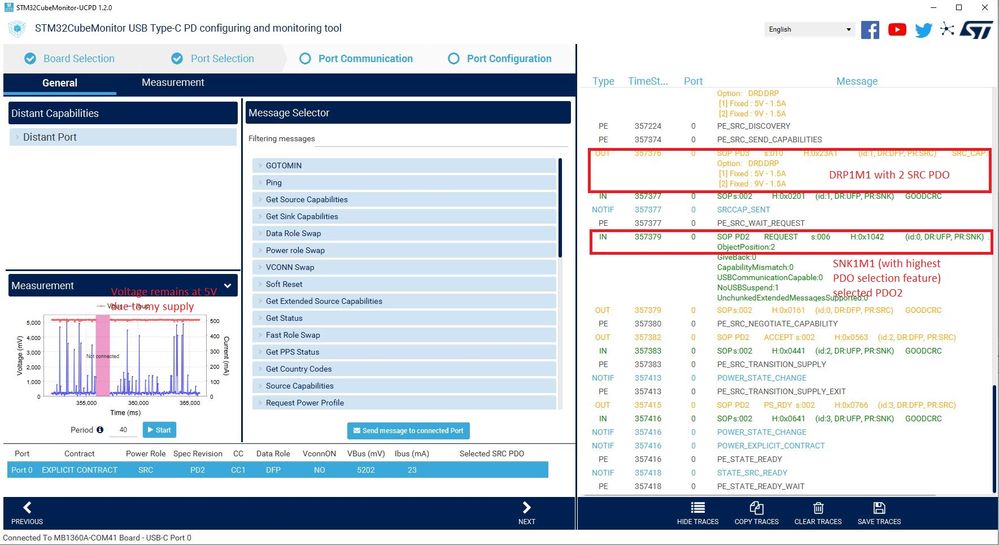Image resolution: width=999 pixels, height=545 pixels.
Task: Expand the Distant Port item
Action: click(122, 137)
